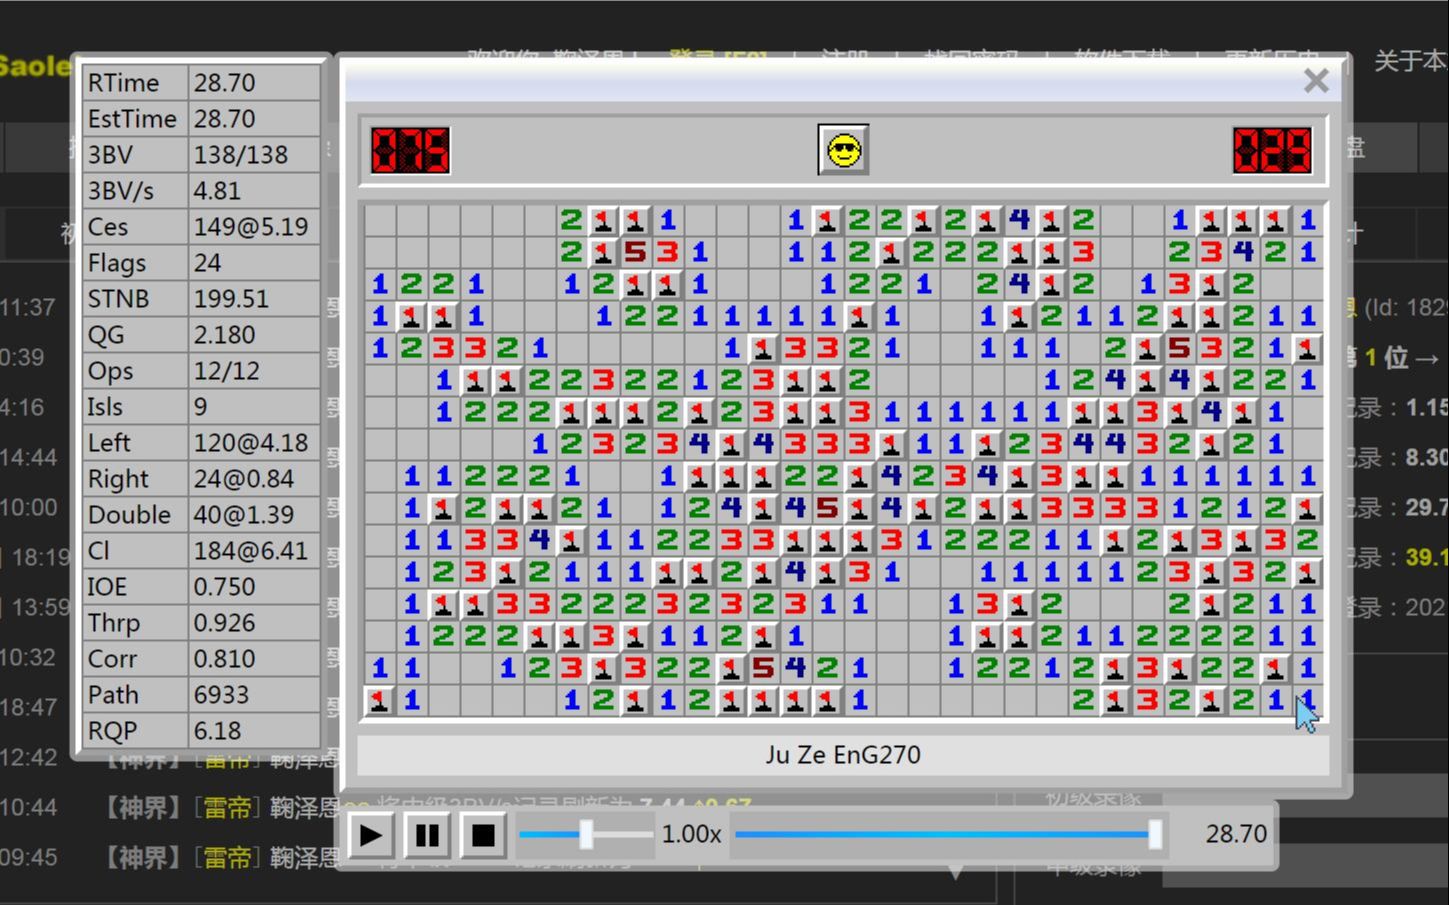This screenshot has width=1449, height=905.
Task: Click the Cl value 184@6.41
Action: (253, 551)
